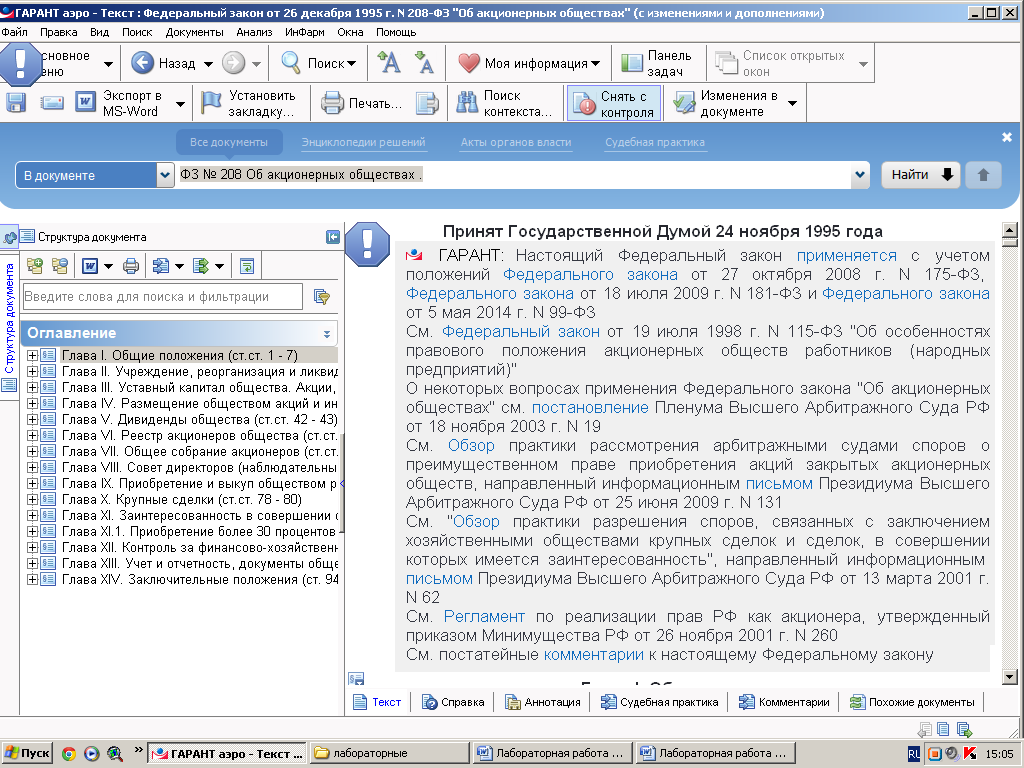This screenshot has width=1024, height=768.
Task: Click Поиск контекста binoculars icon
Action: coord(467,103)
